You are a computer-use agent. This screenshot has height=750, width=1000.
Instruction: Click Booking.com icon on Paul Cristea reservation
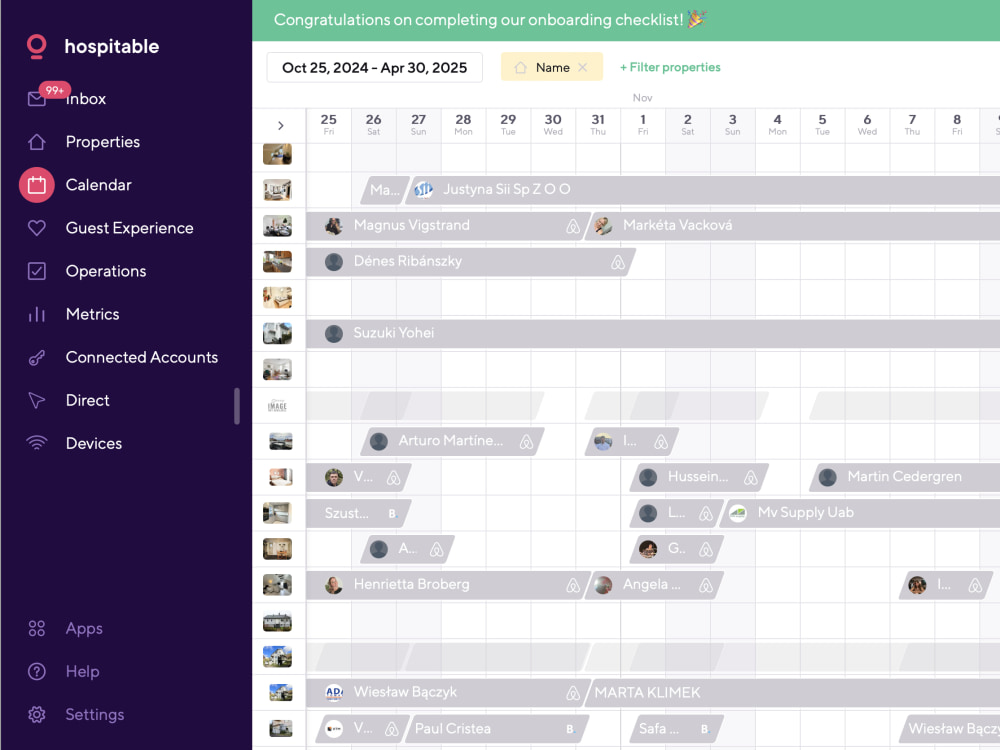tap(570, 729)
